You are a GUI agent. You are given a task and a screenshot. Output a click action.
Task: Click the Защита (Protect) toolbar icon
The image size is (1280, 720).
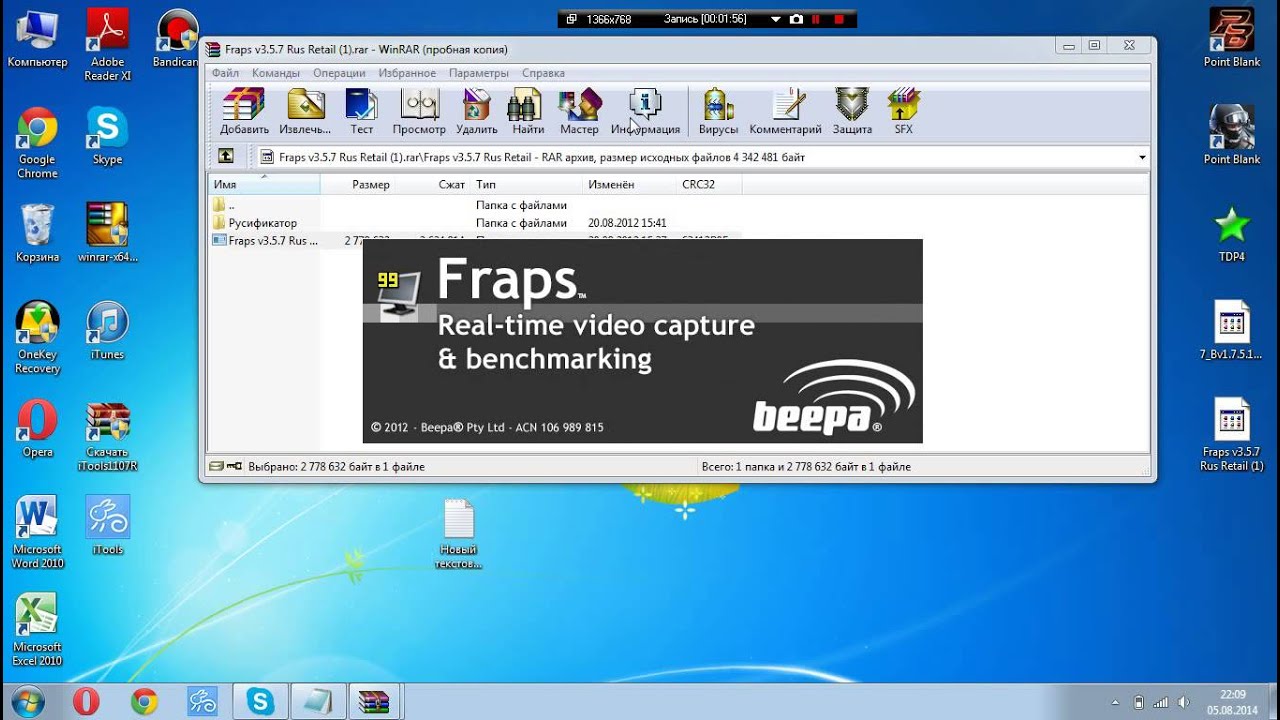[852, 111]
